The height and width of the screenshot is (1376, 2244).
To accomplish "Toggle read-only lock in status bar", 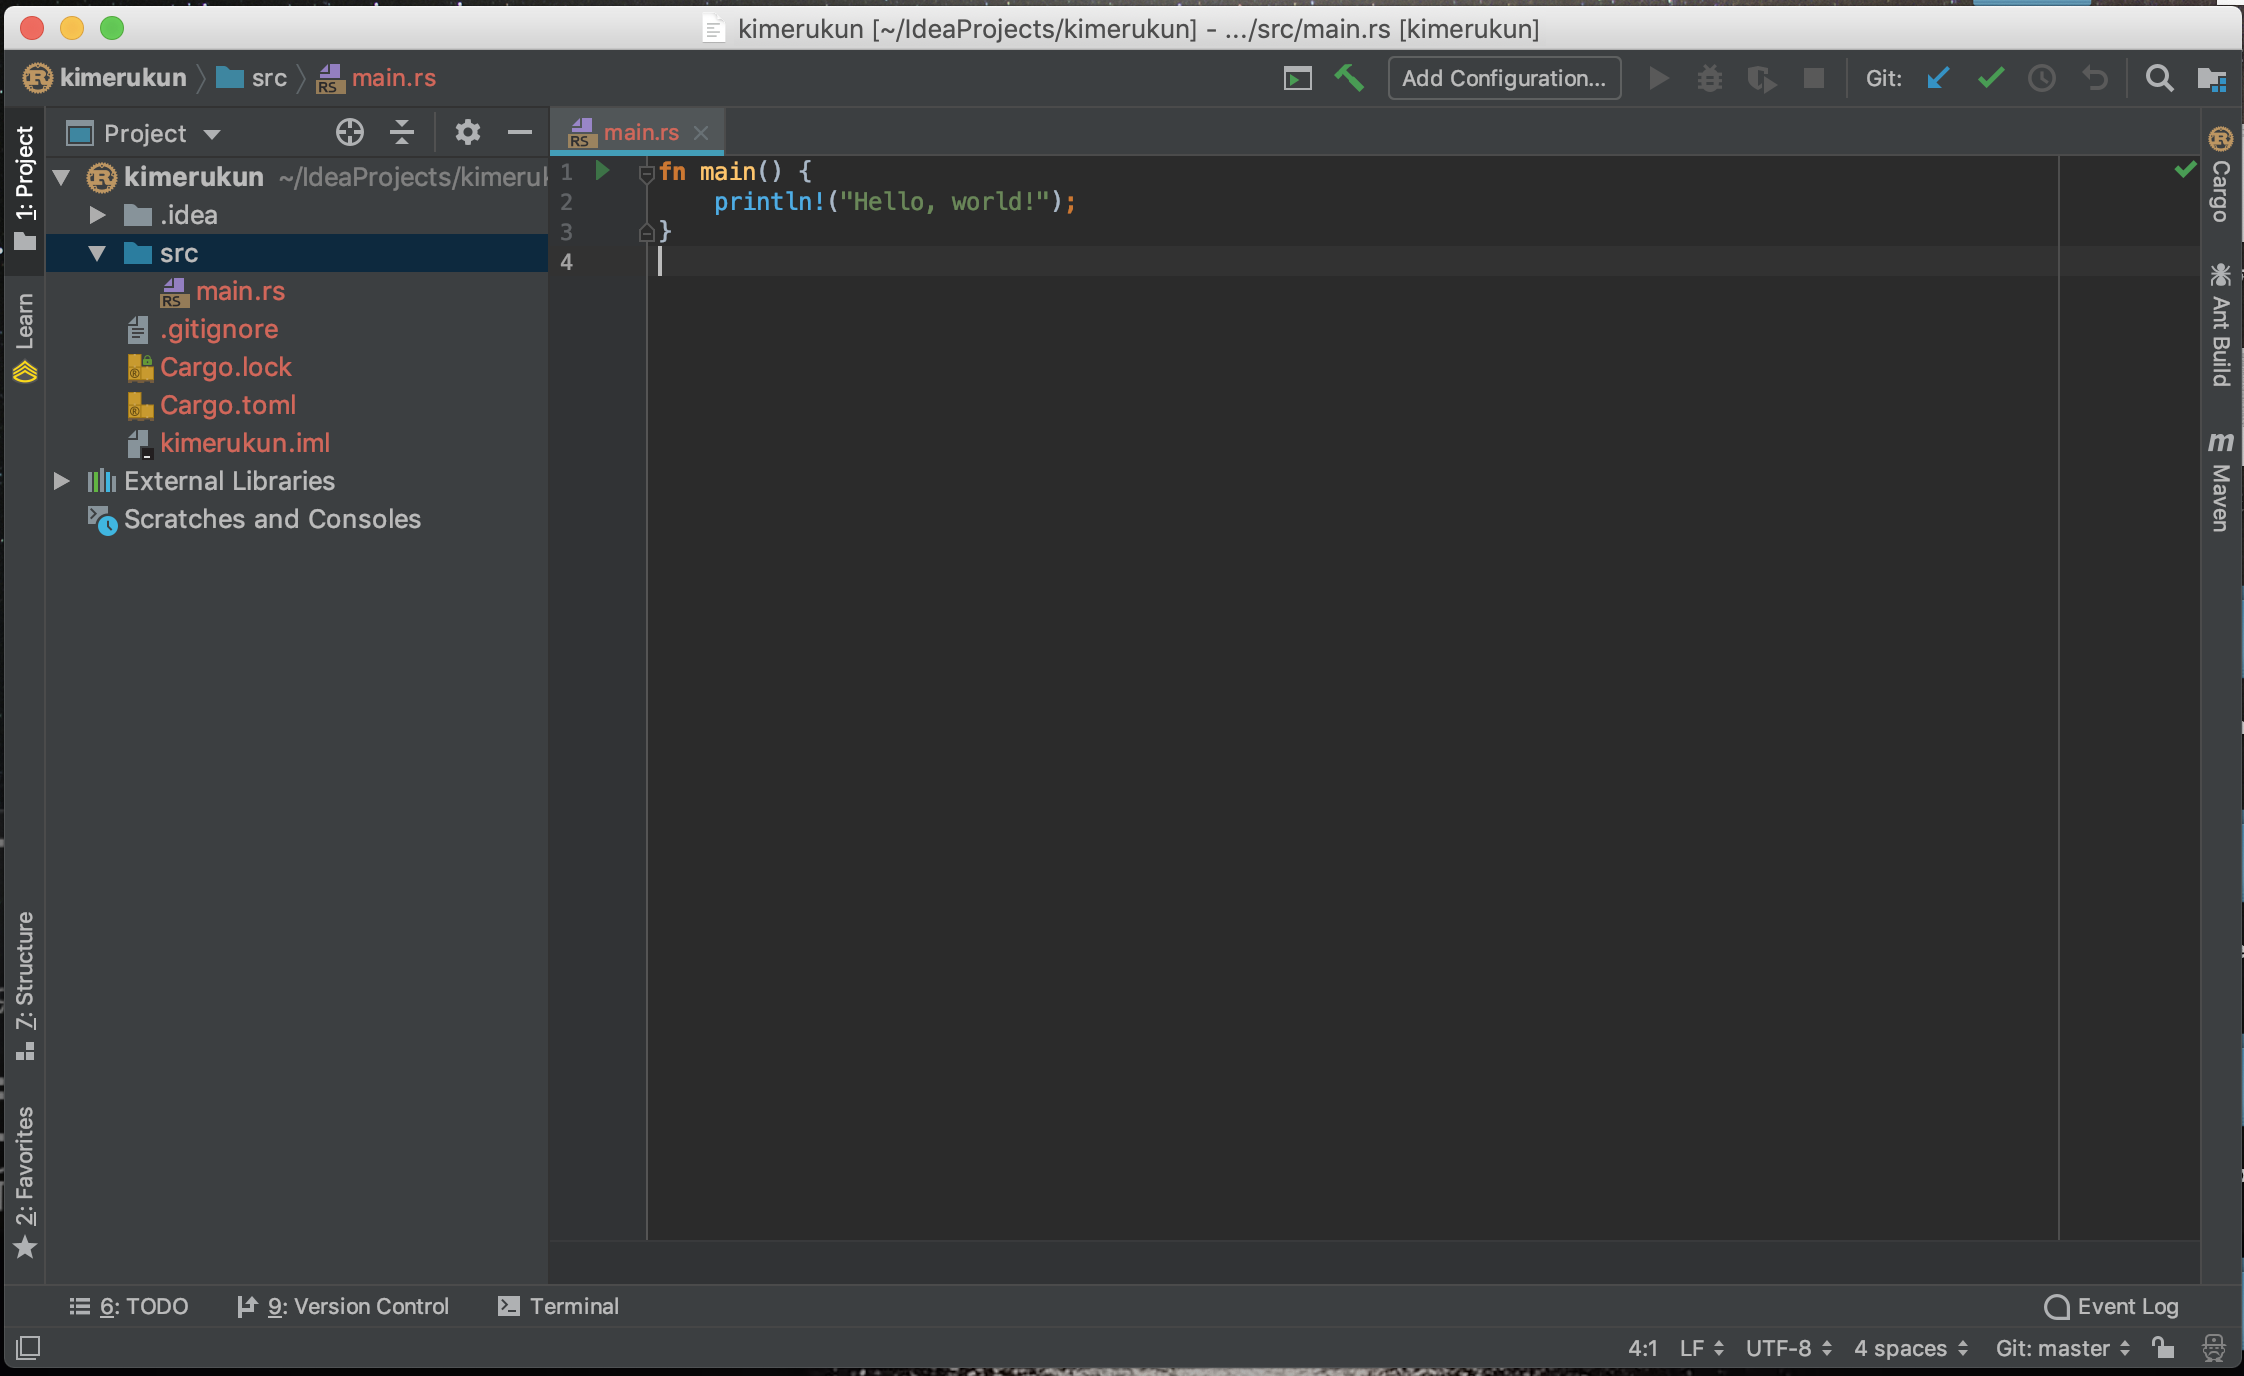I will (x=2164, y=1347).
